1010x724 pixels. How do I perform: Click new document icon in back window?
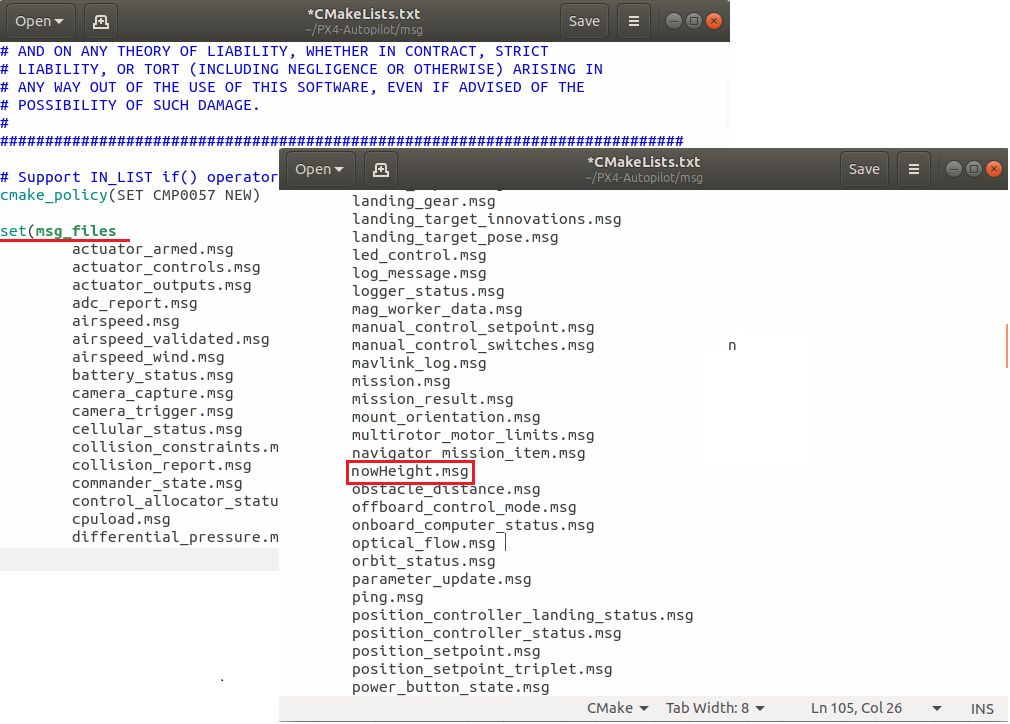(101, 21)
